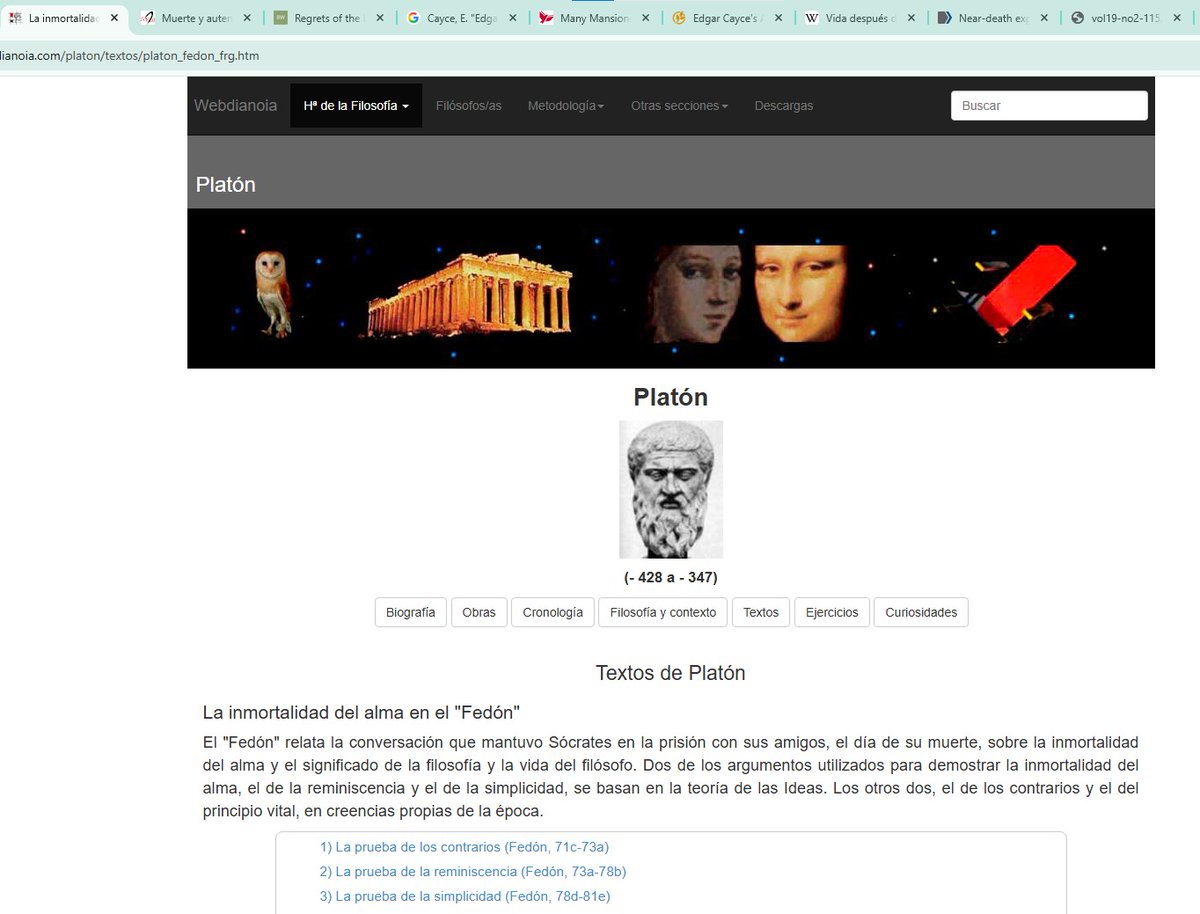The height and width of the screenshot is (914, 1200).
Task: Open the 'Curiosidades' button
Action: click(921, 613)
